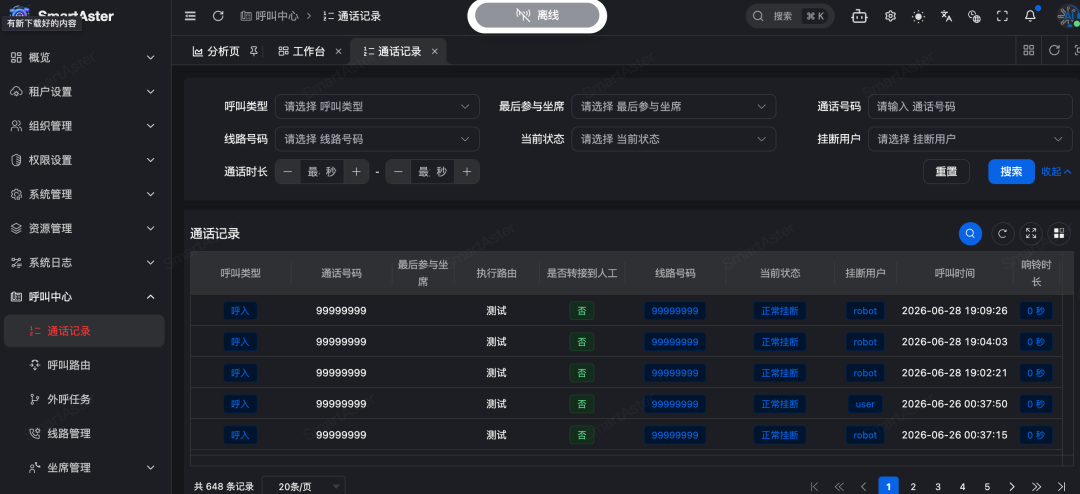Collapse the 呼叫中心 sidebar menu
Image resolution: width=1080 pixels, height=494 pixels.
84,297
